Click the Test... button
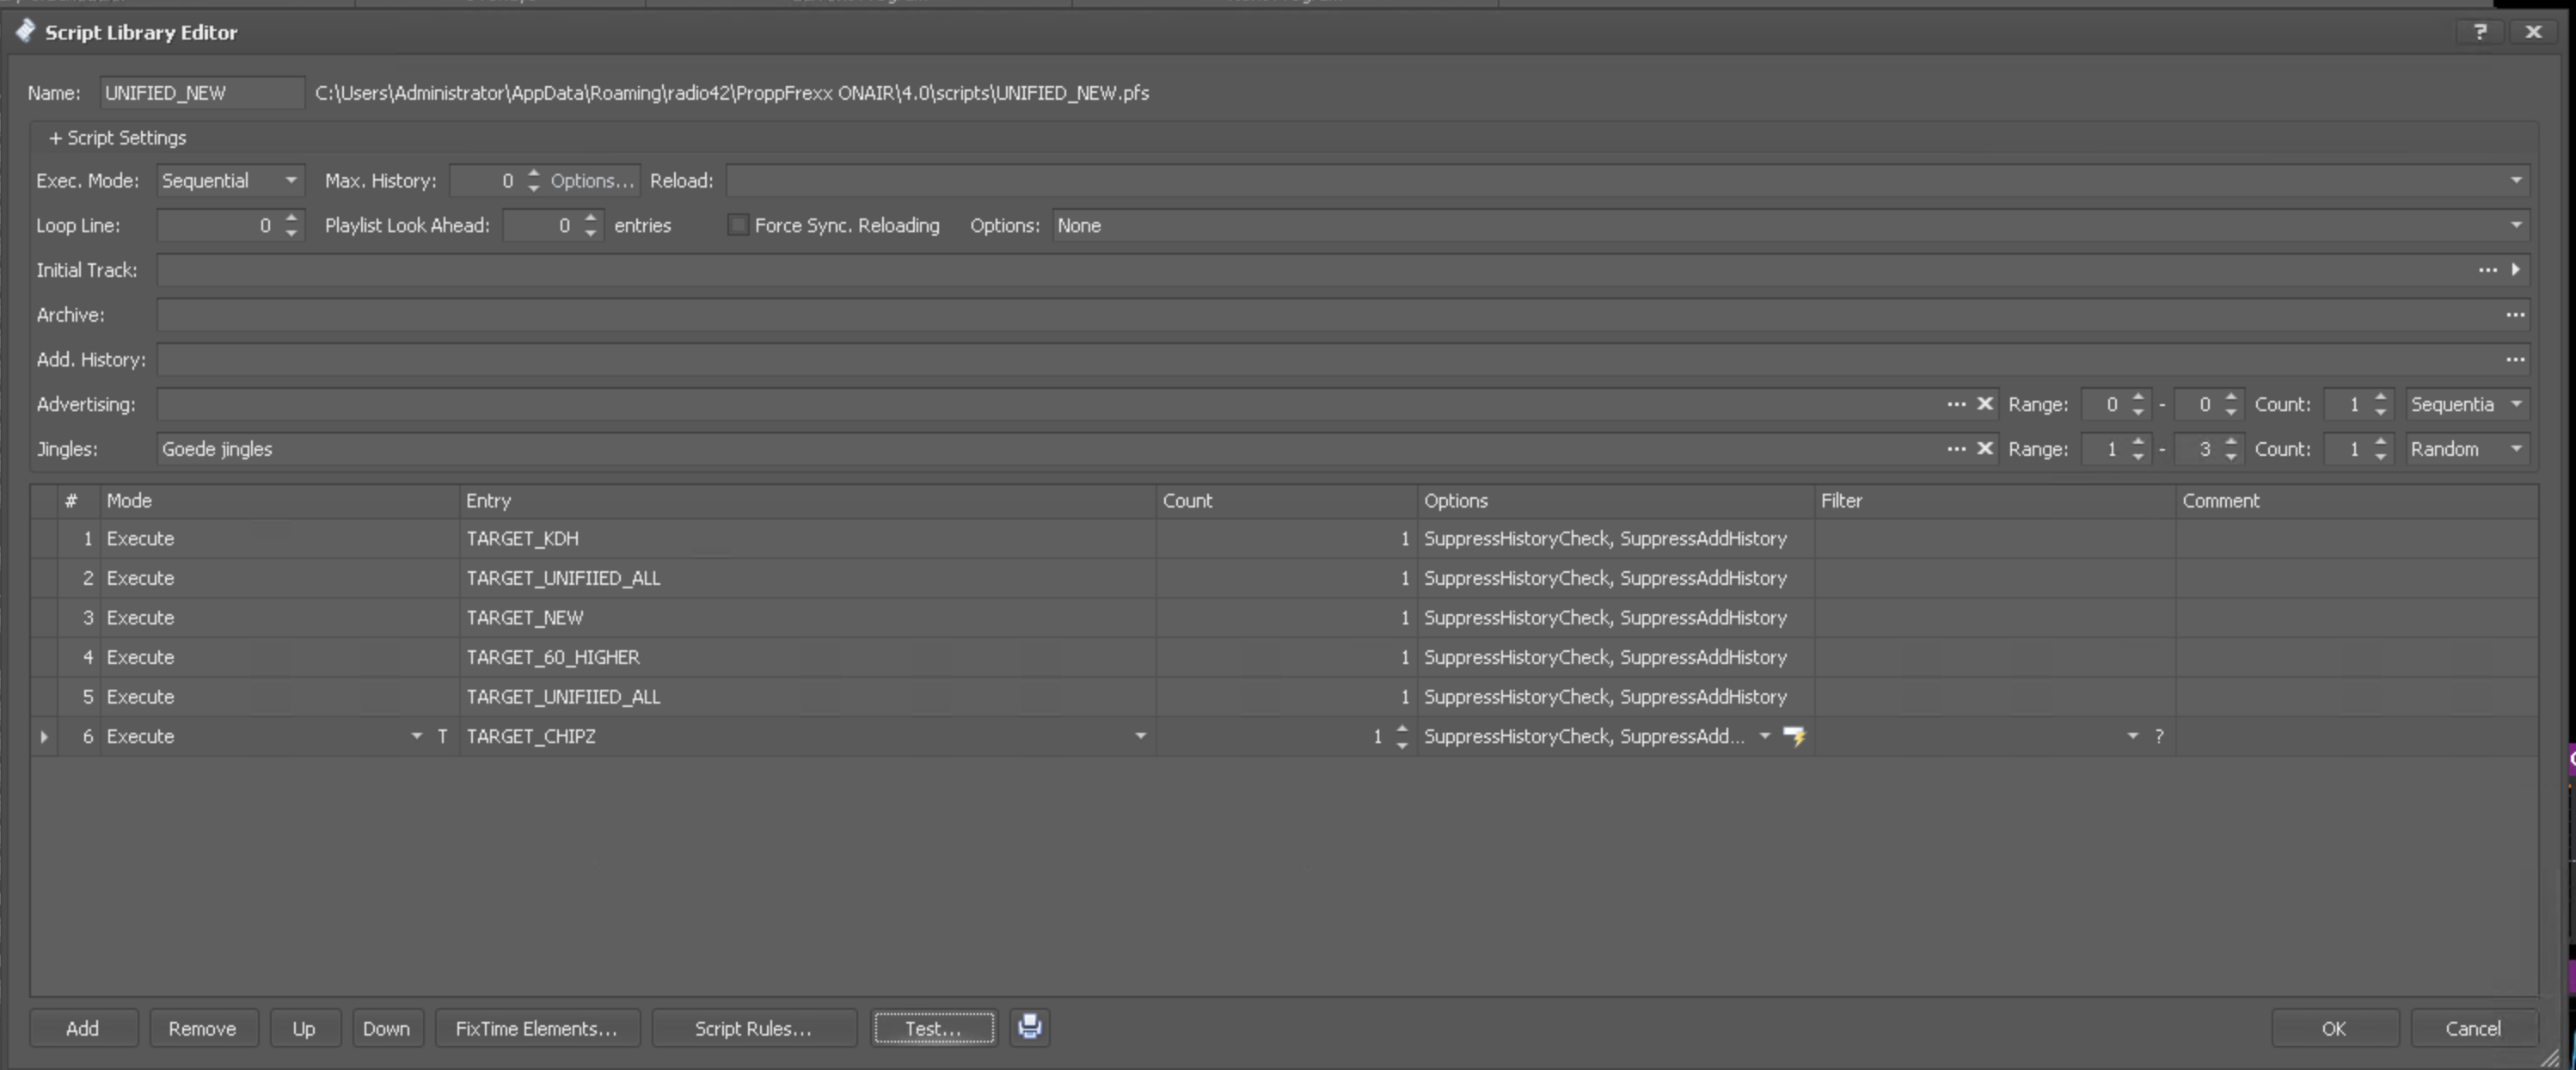The image size is (2576, 1070). coord(934,1028)
